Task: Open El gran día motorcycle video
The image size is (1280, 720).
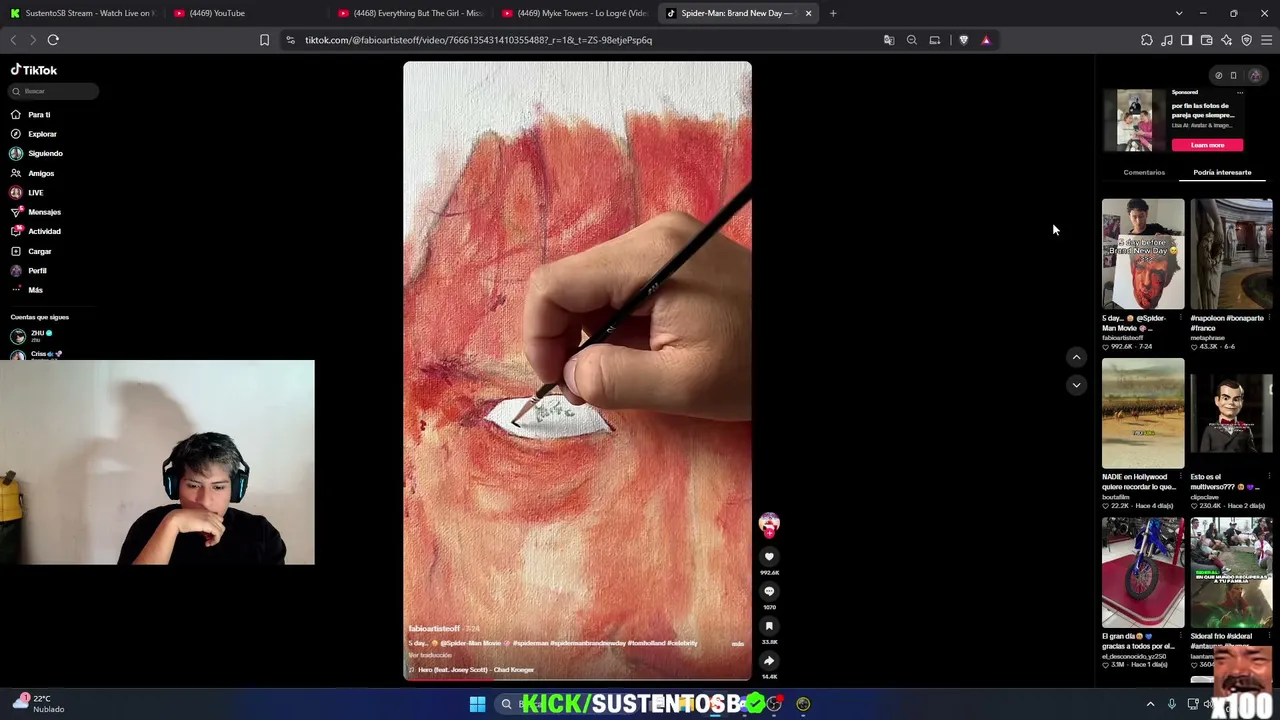Action: [x=1143, y=573]
